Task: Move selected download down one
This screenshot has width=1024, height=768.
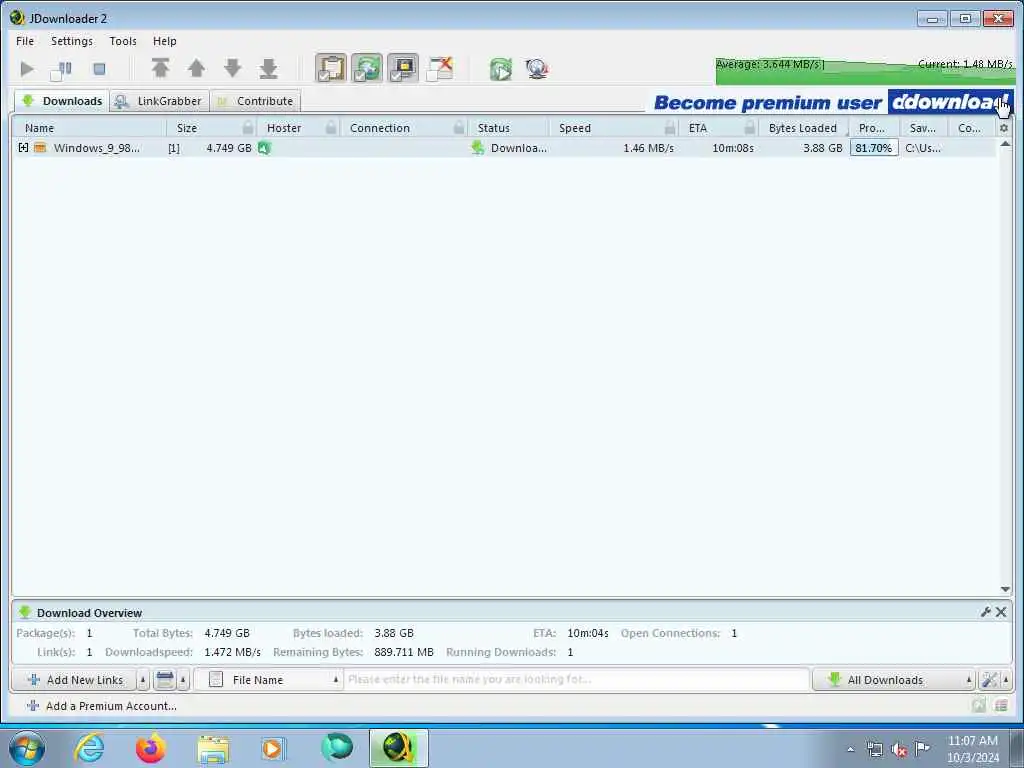Action: 232,69
